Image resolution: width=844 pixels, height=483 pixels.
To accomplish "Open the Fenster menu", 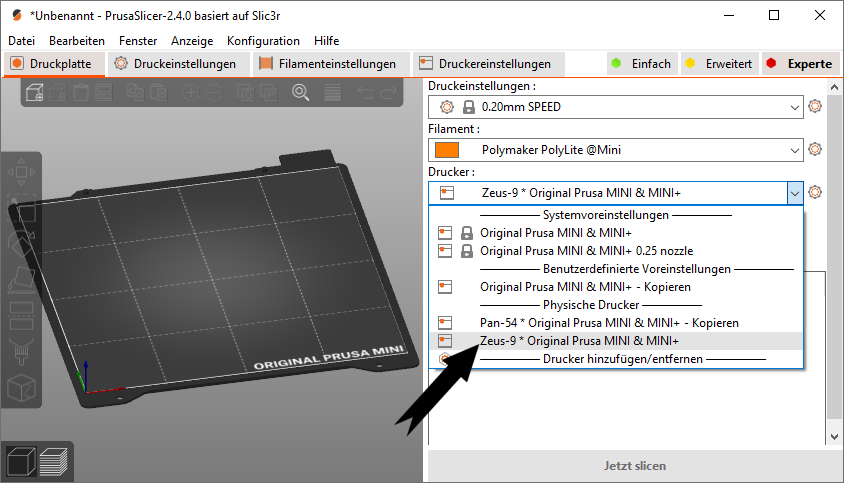I will pyautogui.click(x=138, y=41).
